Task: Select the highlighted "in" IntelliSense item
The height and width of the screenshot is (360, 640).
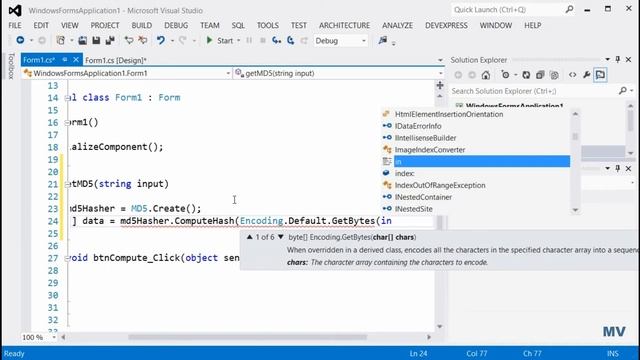Action: click(x=482, y=161)
